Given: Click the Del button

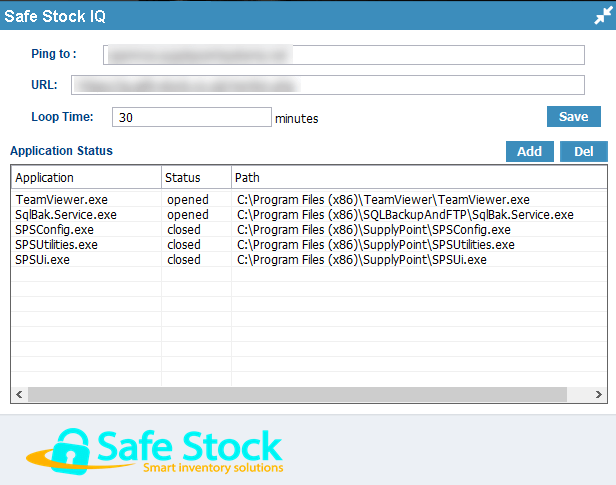Looking at the screenshot, I should (x=584, y=152).
